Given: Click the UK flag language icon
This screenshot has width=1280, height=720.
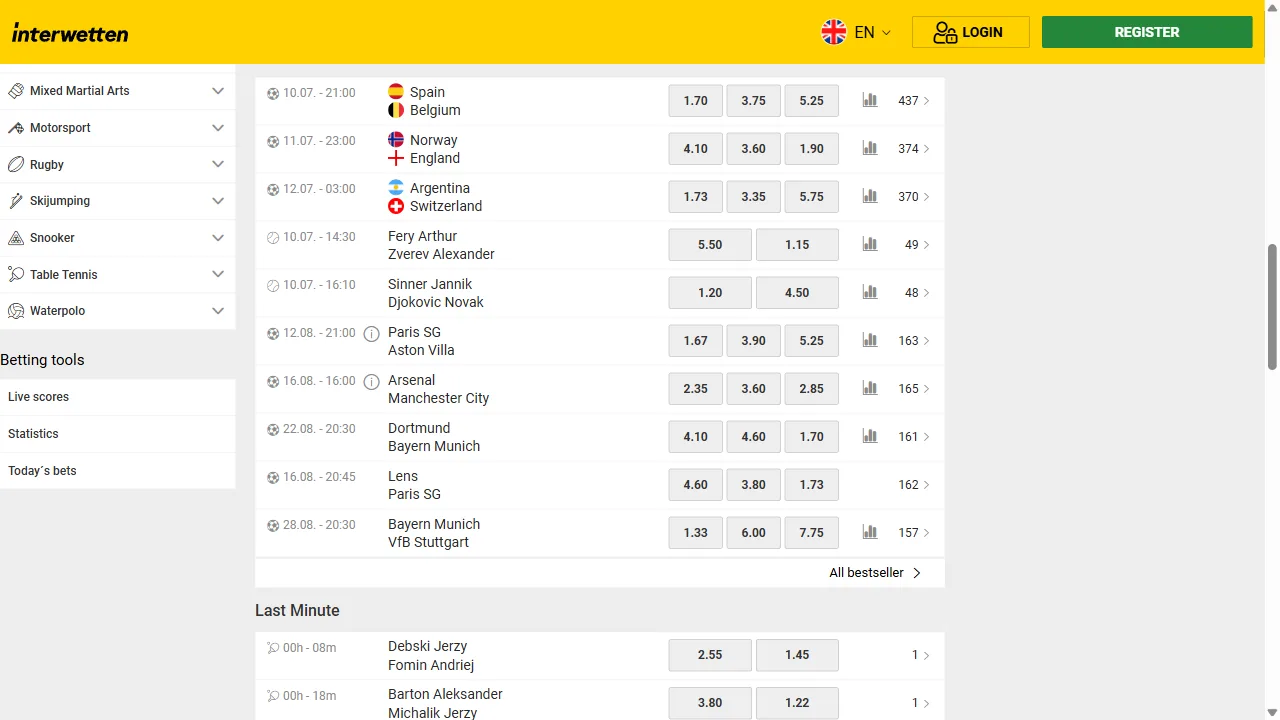Looking at the screenshot, I should (x=834, y=32).
